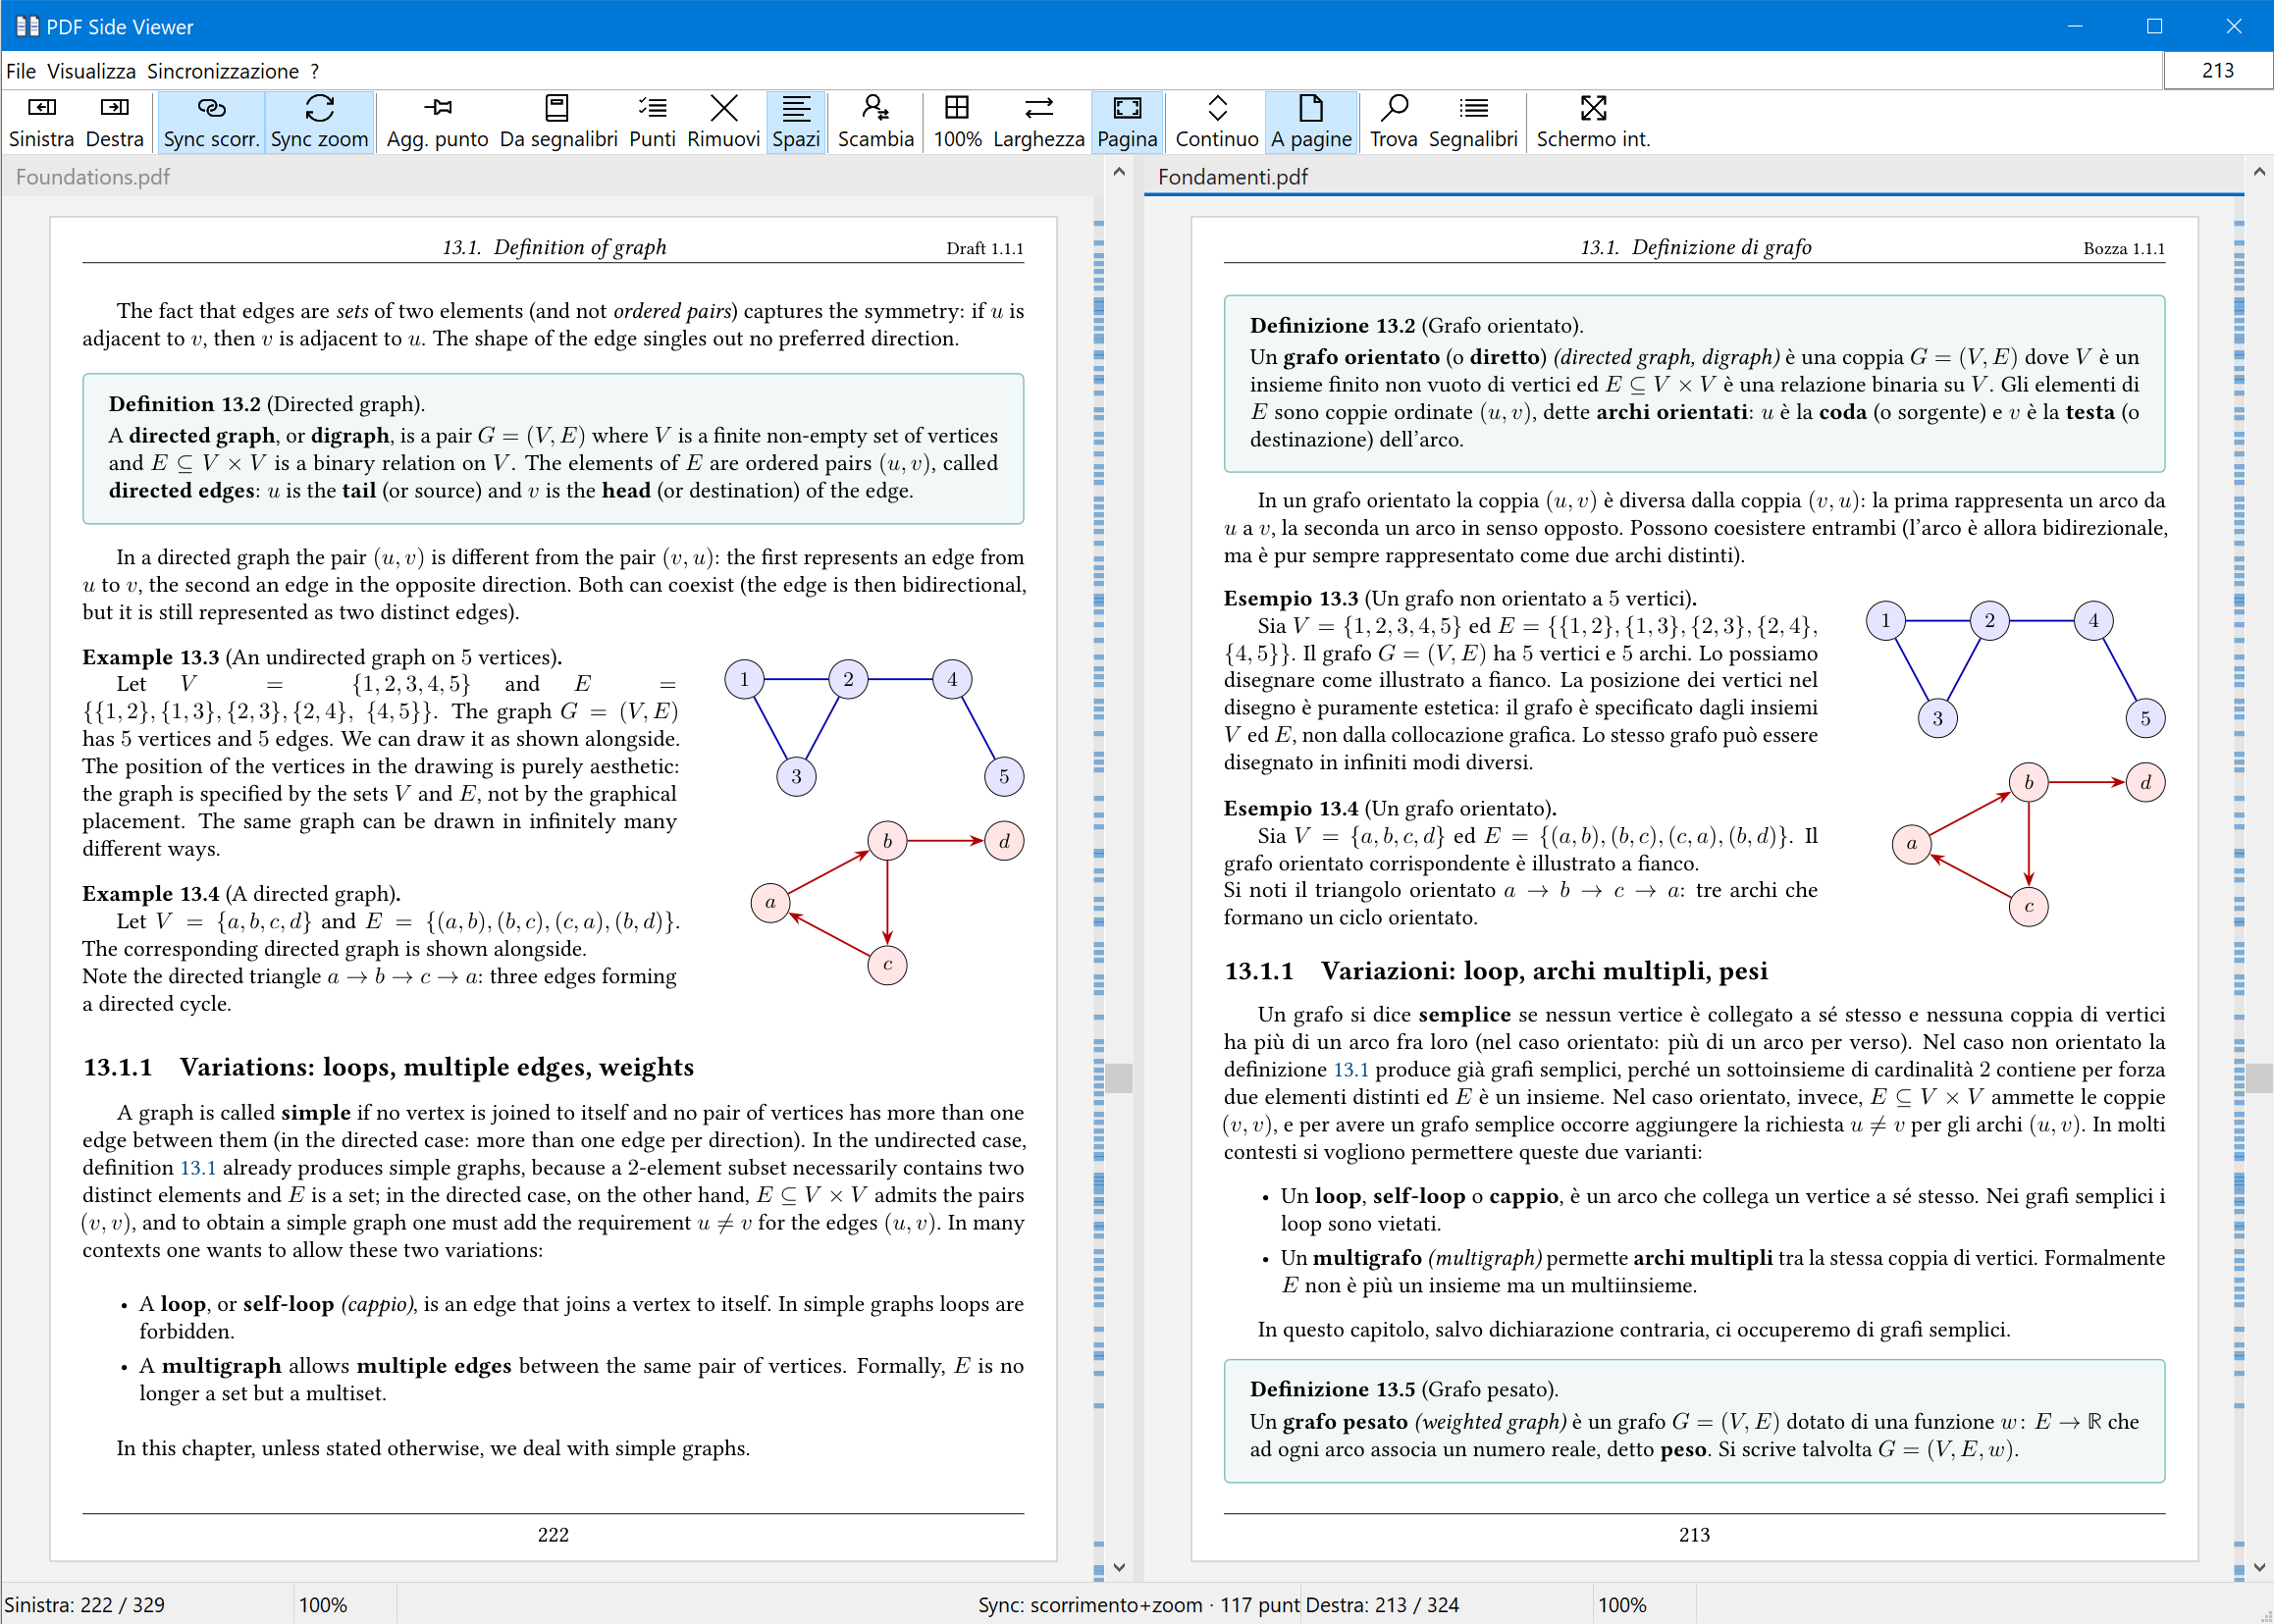Viewport: 2274px width, 1624px height.
Task: Click Agg. punto to add sync point
Action: pos(437,121)
